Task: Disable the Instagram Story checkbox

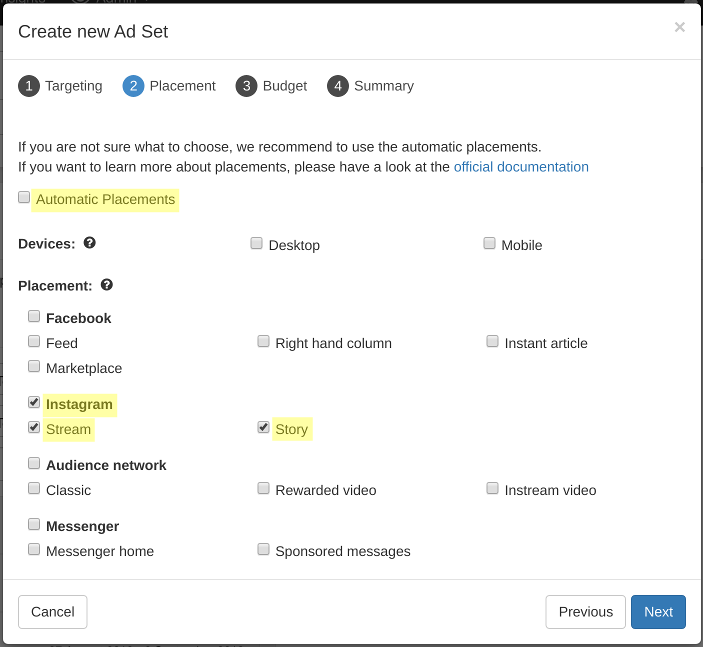Action: pos(263,428)
